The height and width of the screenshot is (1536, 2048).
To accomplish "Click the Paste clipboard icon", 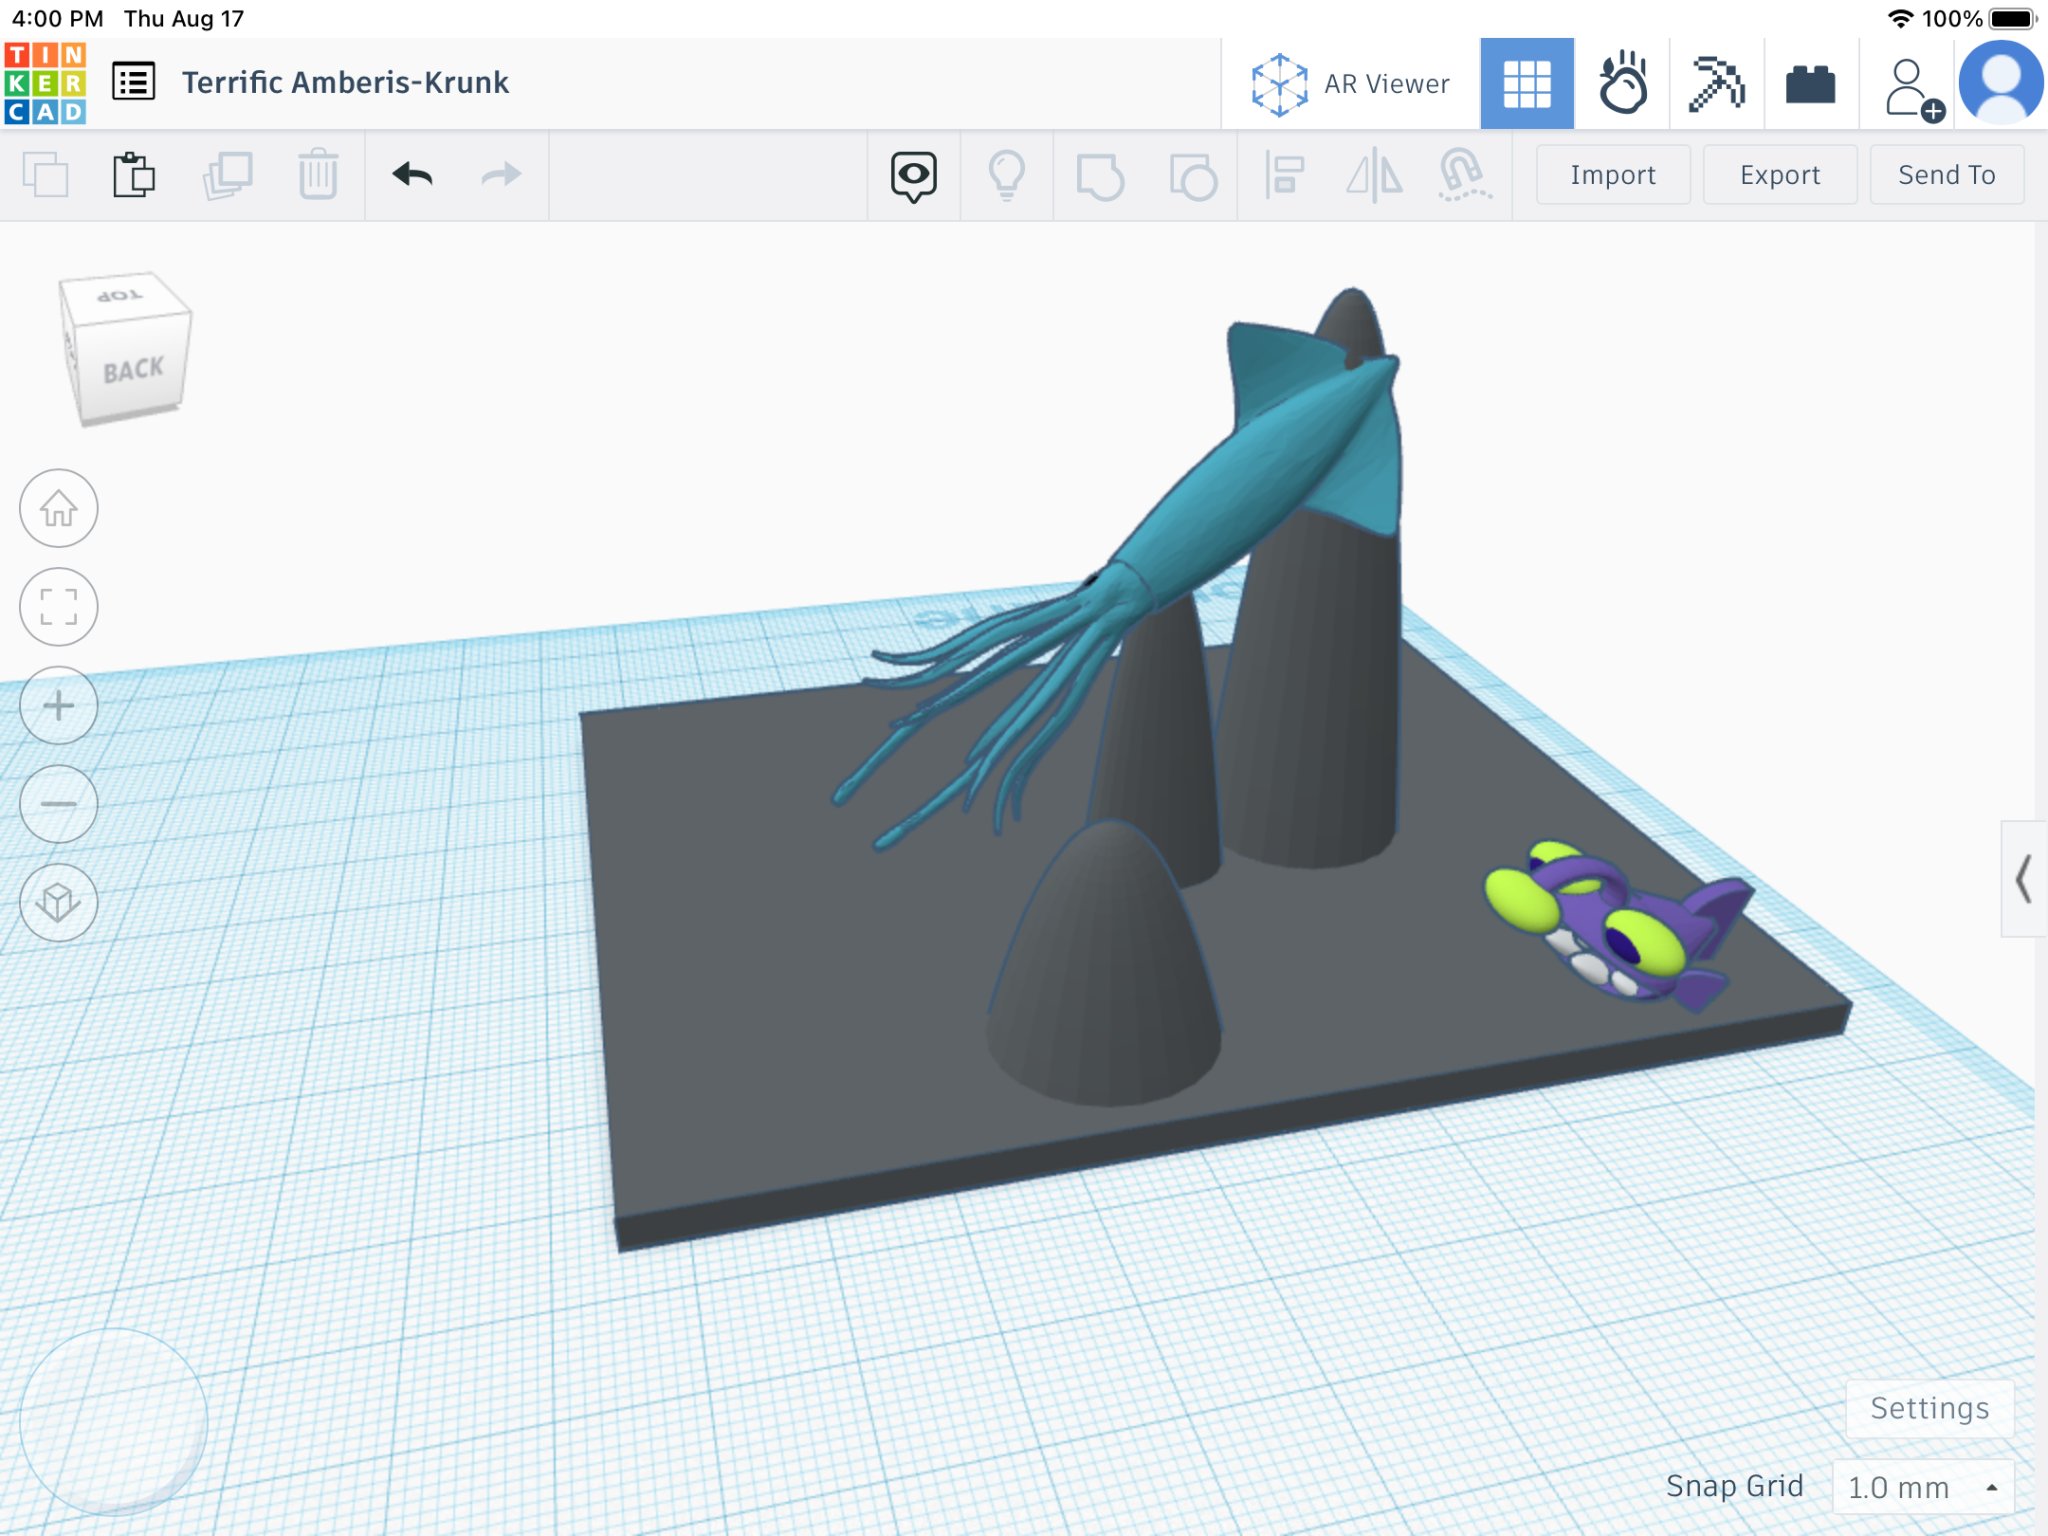I will [133, 175].
